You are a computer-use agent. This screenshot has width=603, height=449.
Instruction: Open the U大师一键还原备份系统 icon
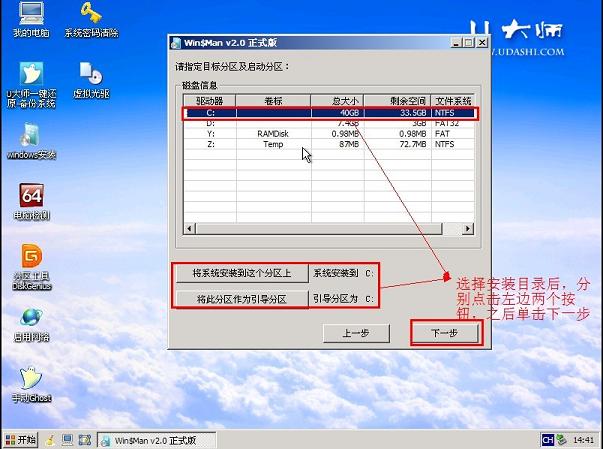click(31, 85)
